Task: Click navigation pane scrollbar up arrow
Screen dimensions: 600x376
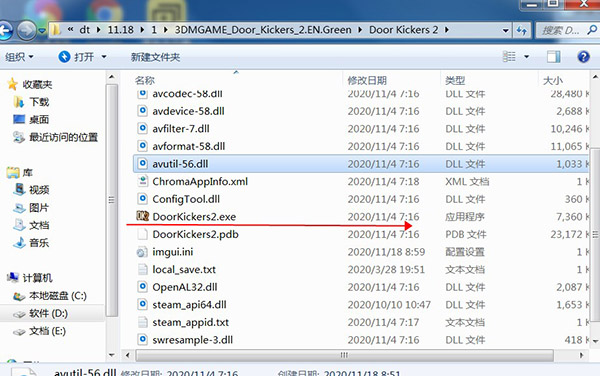Action: pos(111,77)
